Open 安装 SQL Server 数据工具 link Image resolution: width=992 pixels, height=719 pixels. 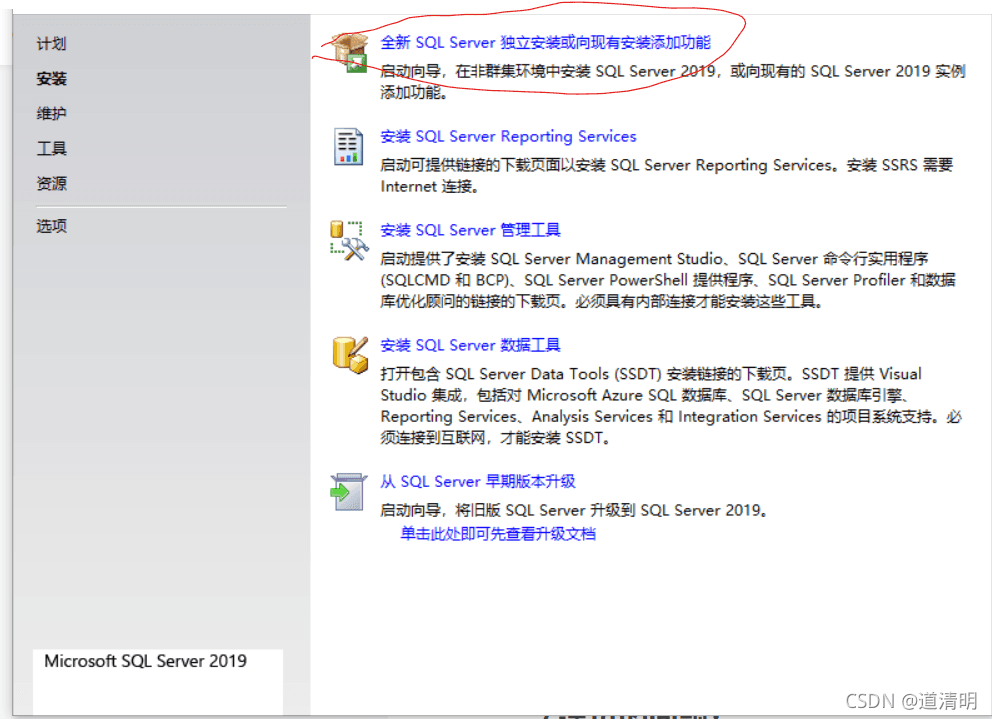(x=470, y=345)
